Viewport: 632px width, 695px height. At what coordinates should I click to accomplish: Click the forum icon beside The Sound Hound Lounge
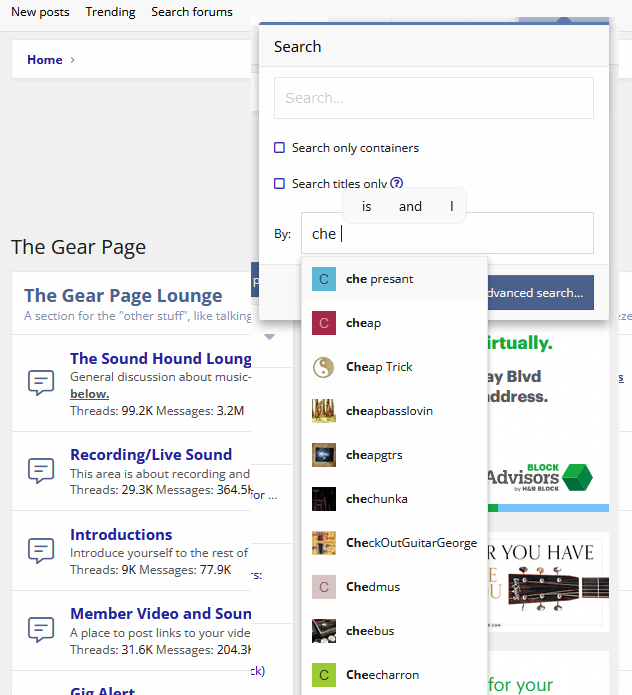[40, 382]
